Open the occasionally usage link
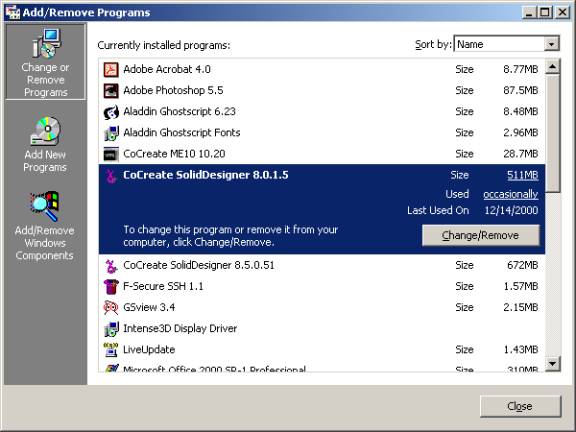Screen dimensions: 576x432 (x=511, y=194)
